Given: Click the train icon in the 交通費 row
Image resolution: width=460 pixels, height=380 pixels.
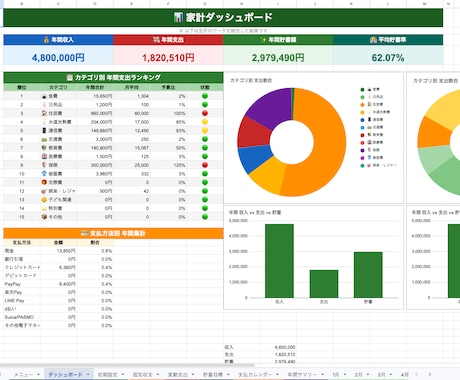Looking at the screenshot, I should [44, 139].
